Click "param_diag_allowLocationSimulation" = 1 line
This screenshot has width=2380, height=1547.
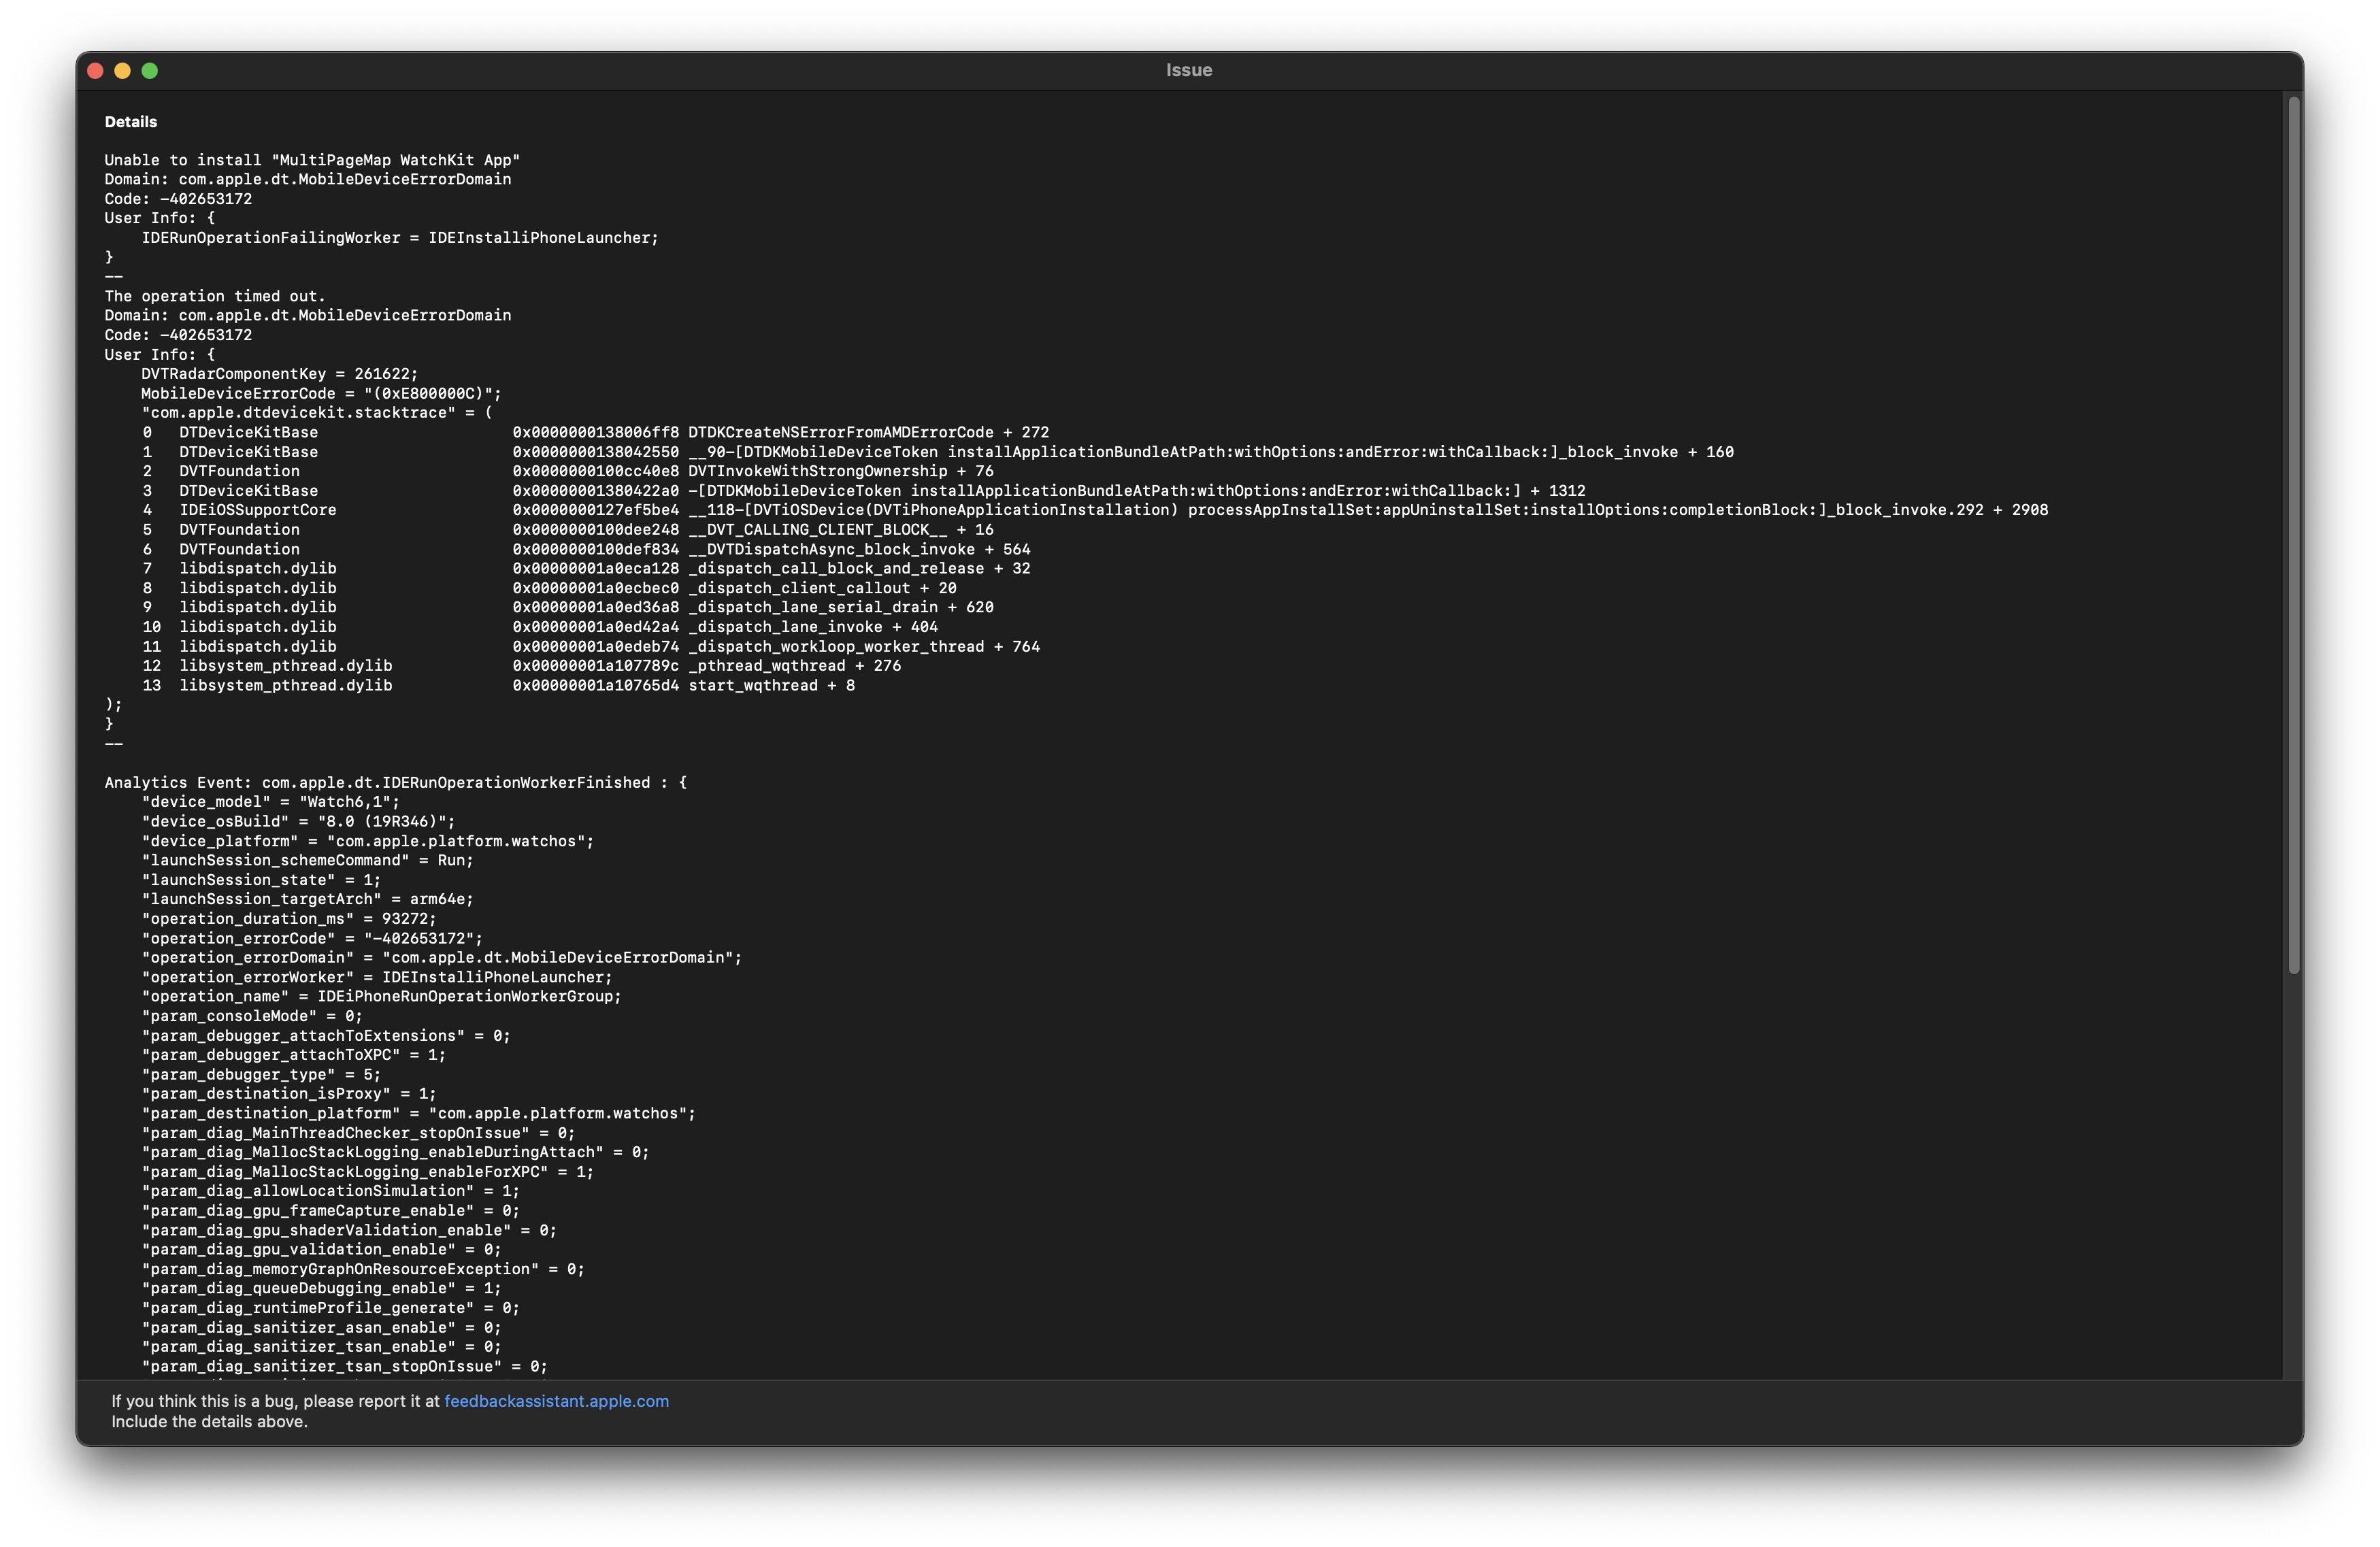coord(331,1191)
